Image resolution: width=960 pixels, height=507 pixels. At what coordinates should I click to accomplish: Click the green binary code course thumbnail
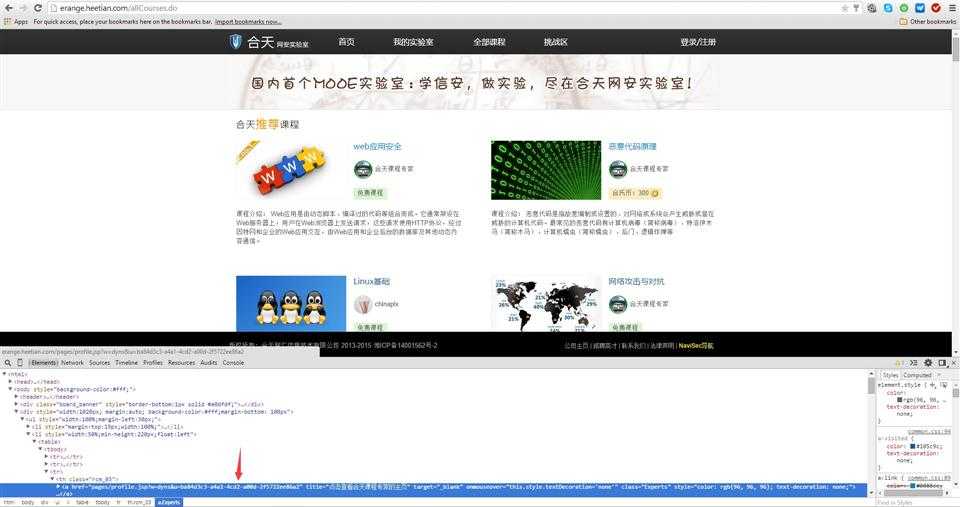point(546,170)
